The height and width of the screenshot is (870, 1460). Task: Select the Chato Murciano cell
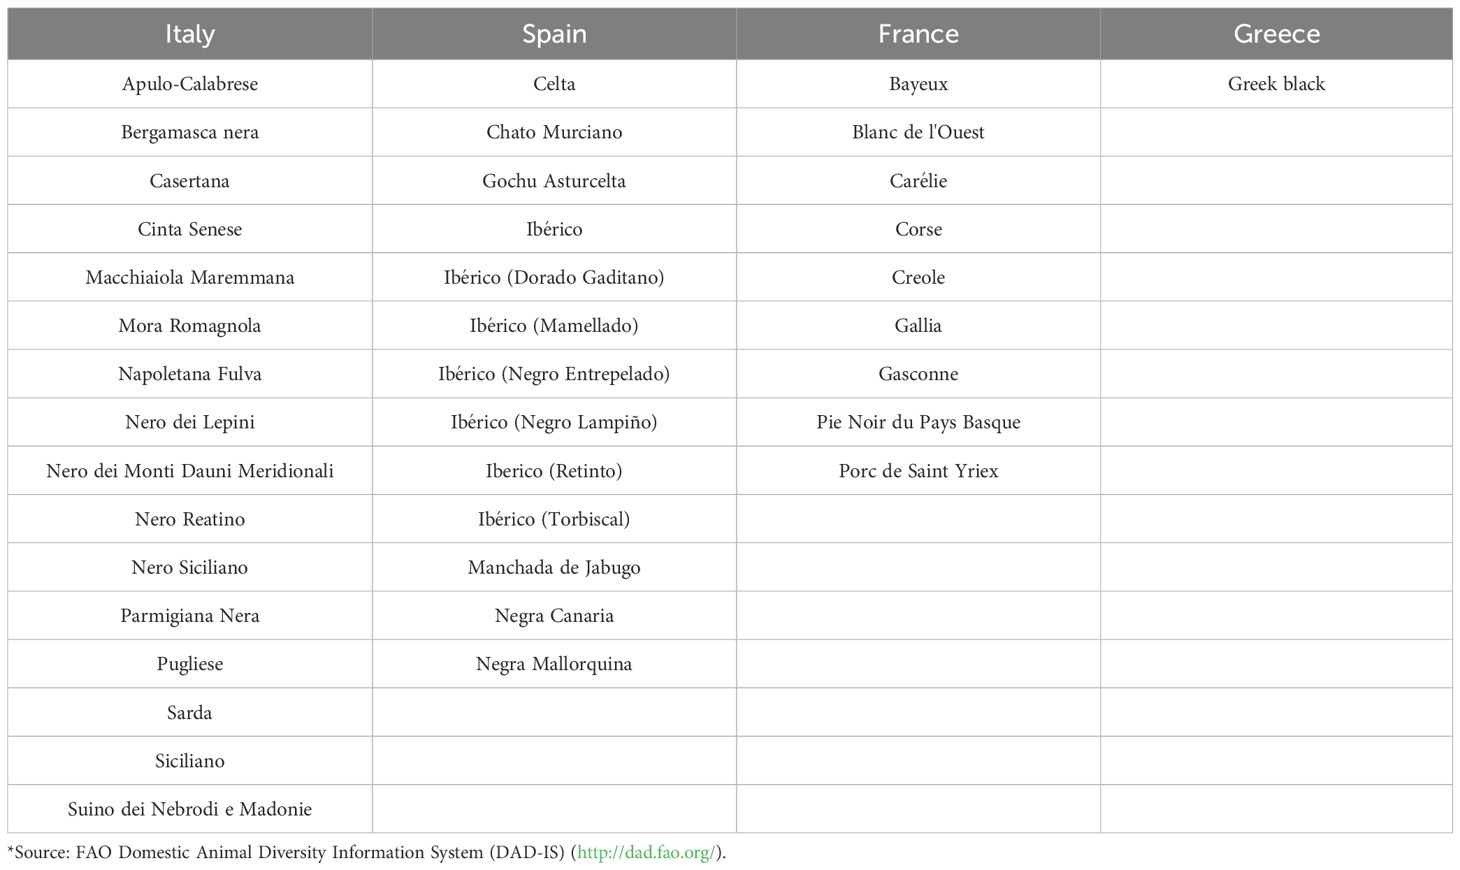point(554,132)
